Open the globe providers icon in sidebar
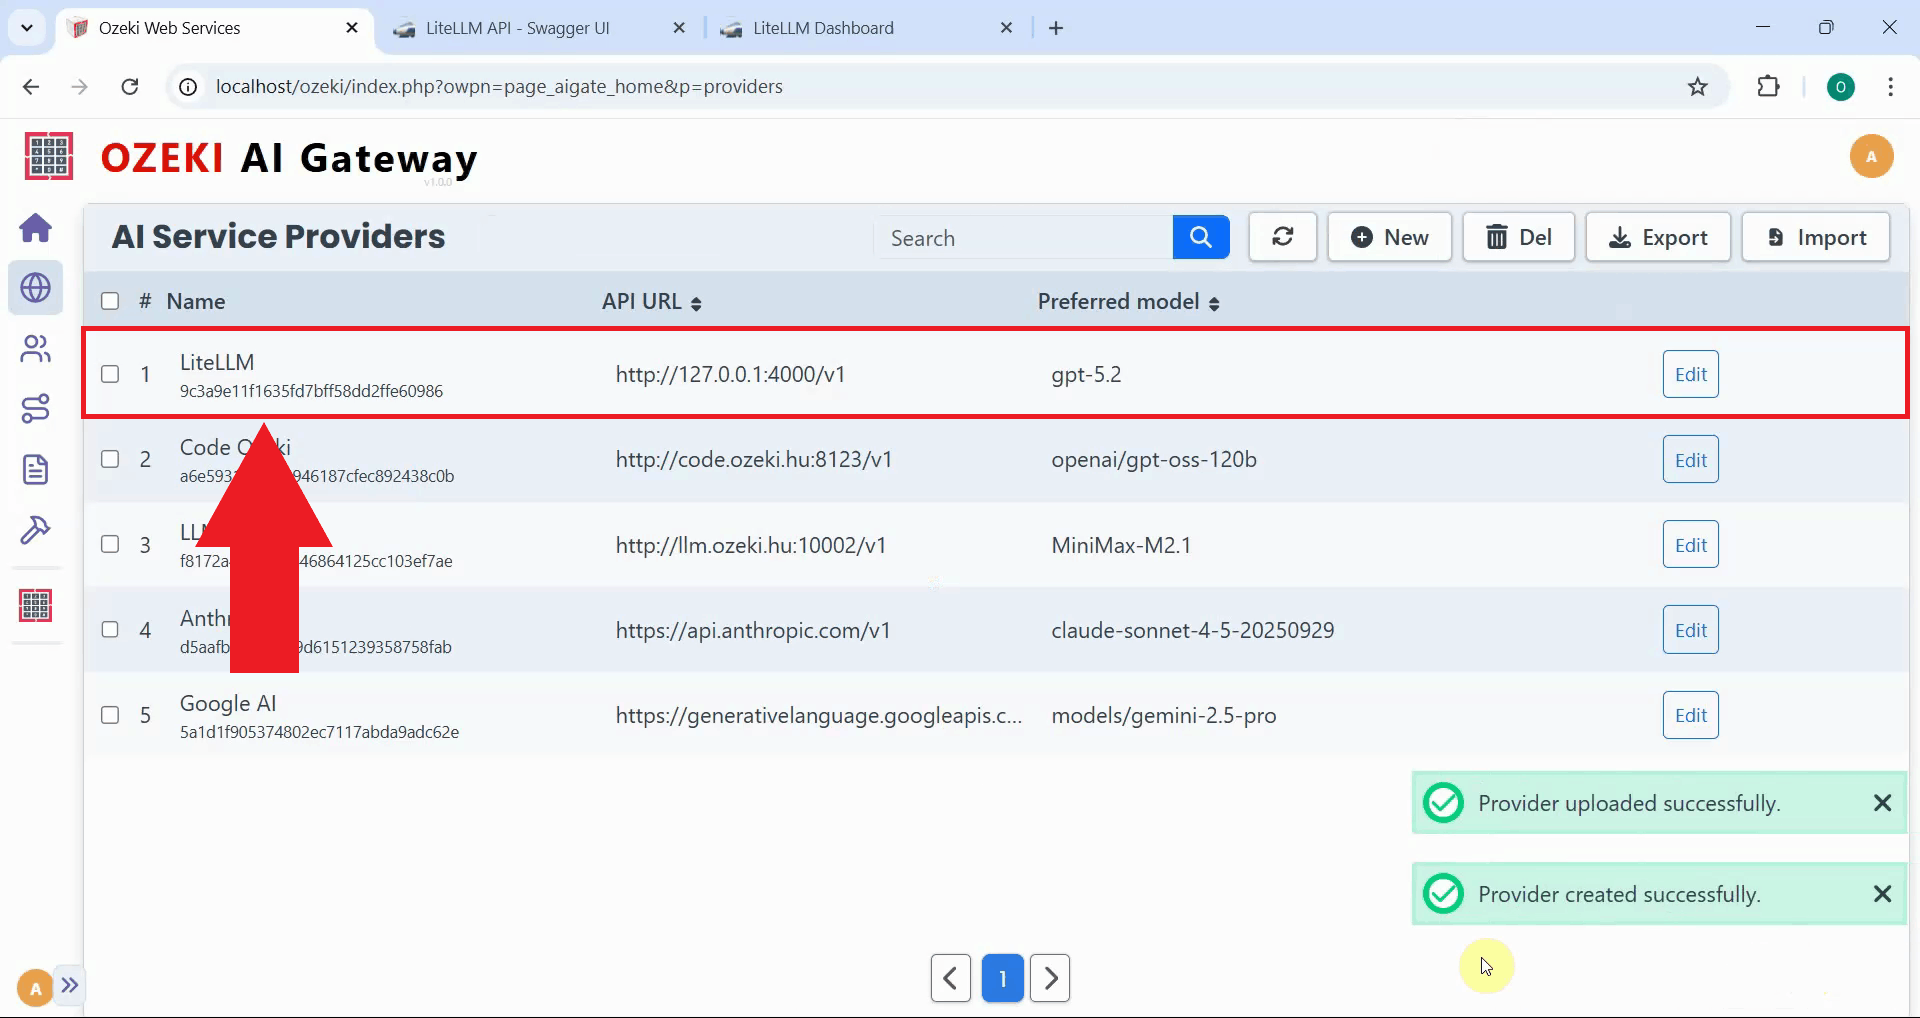1920x1018 pixels. pyautogui.click(x=36, y=288)
